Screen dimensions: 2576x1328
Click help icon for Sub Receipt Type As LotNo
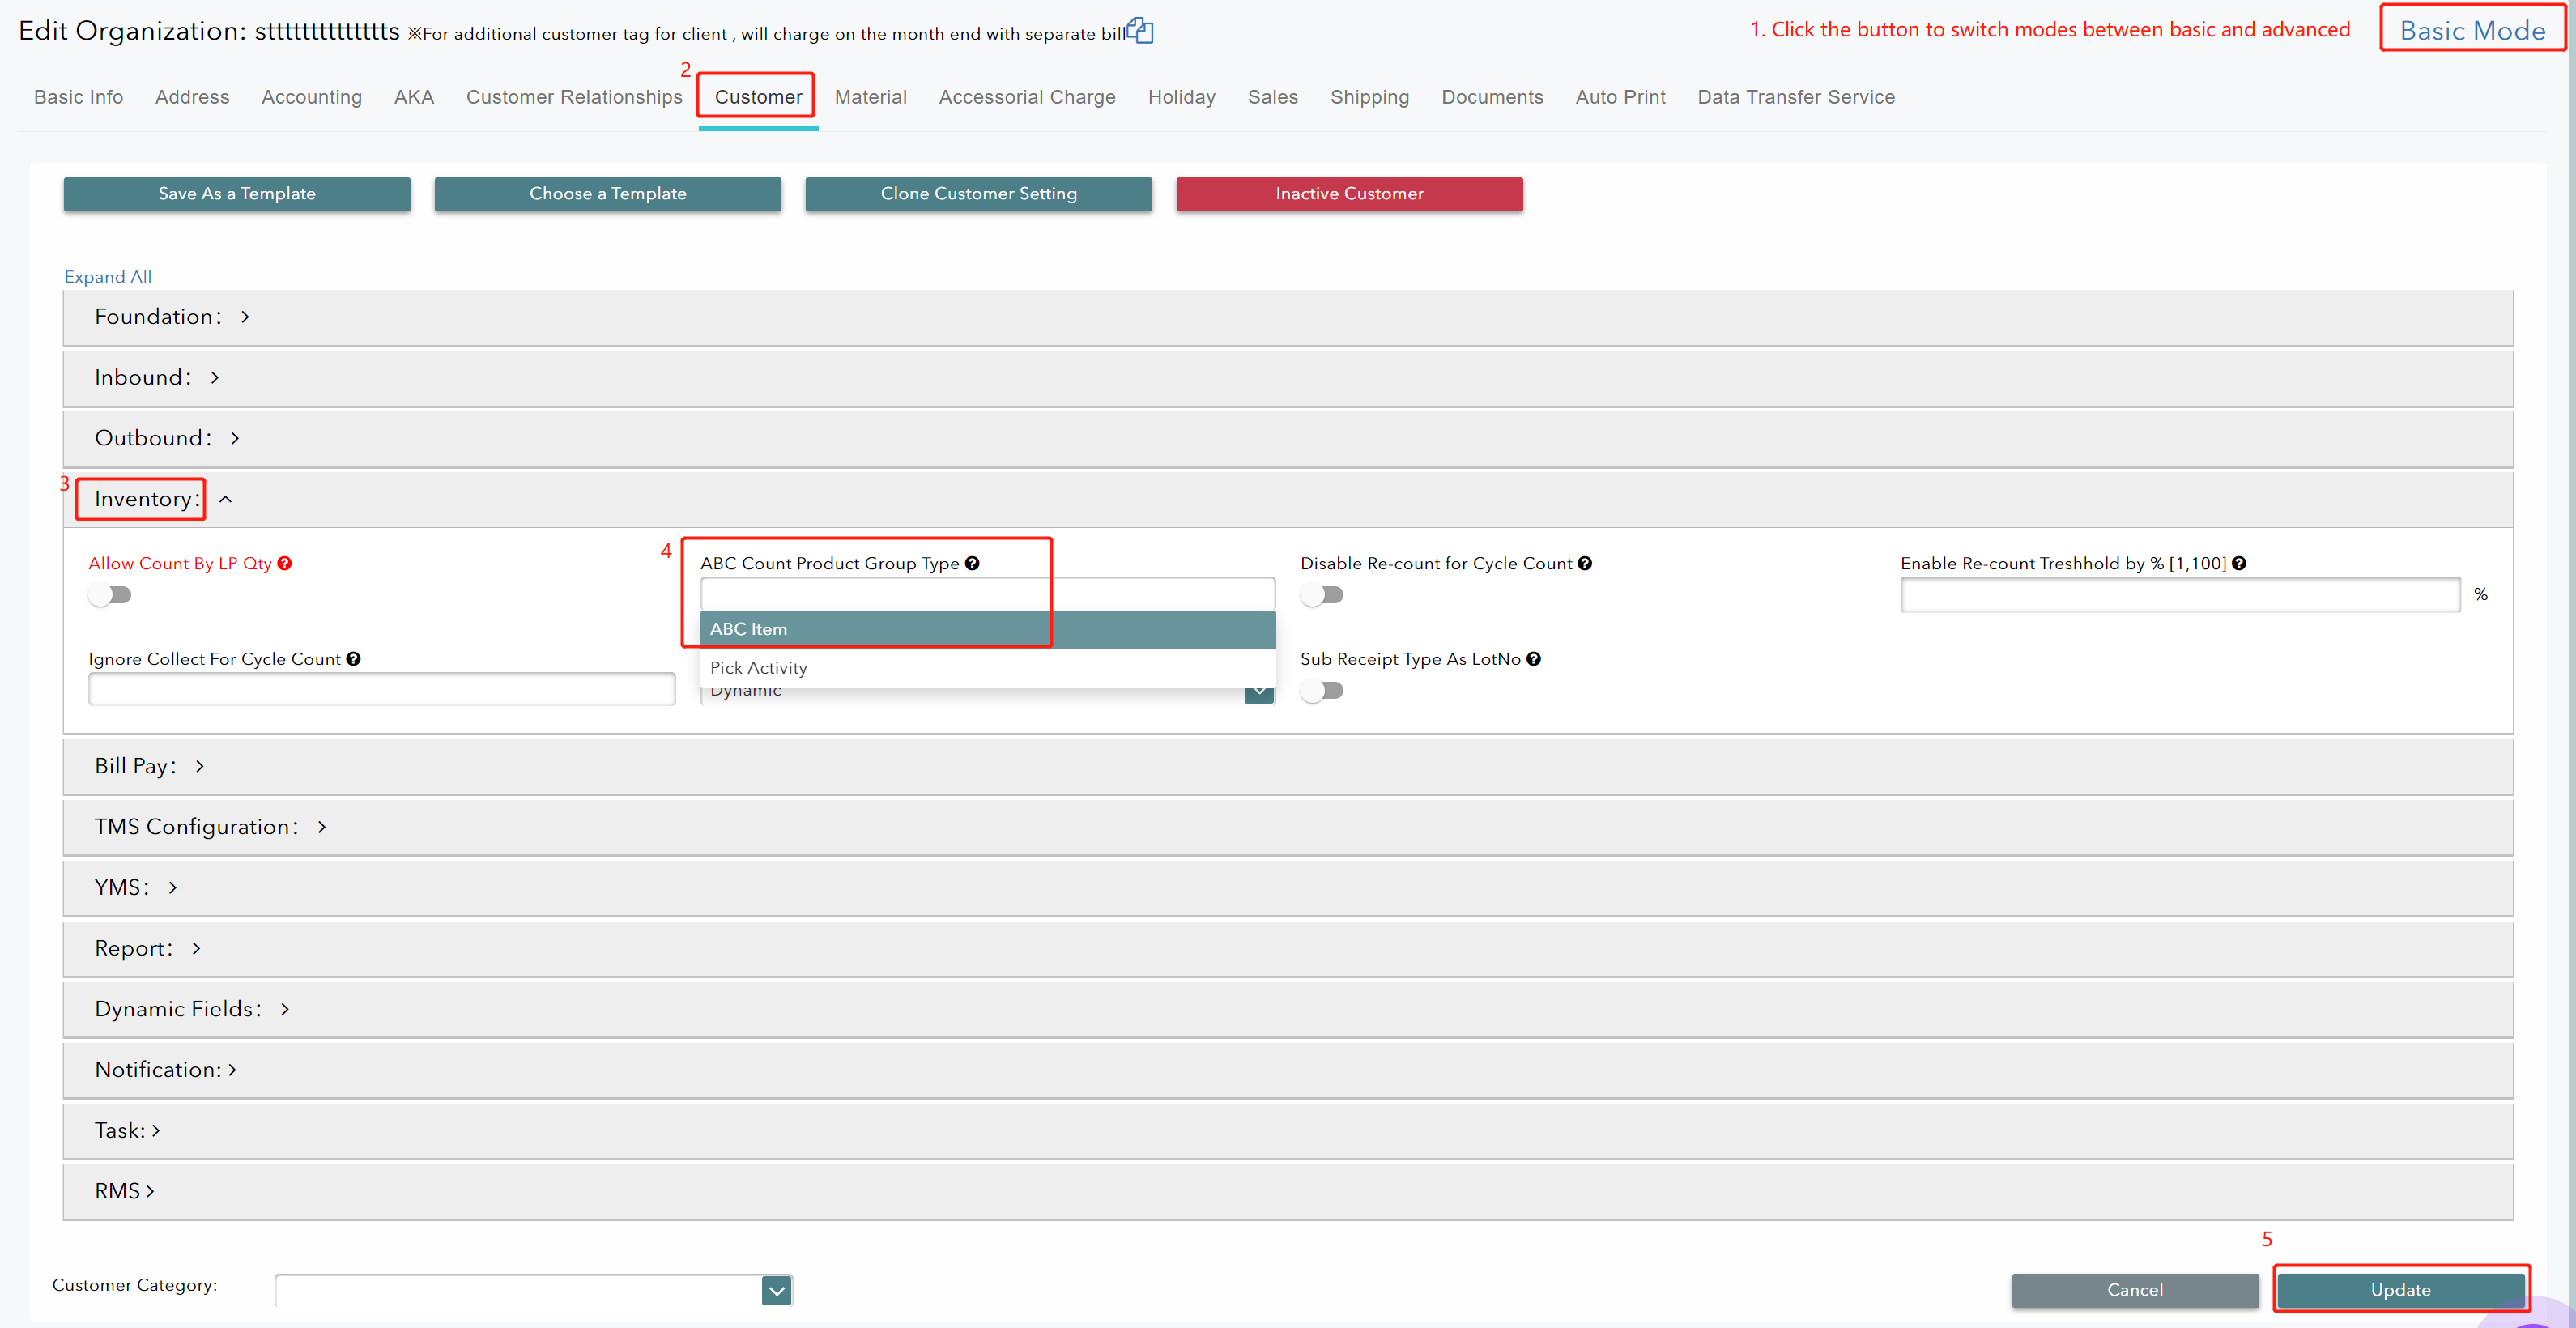[x=1534, y=659]
